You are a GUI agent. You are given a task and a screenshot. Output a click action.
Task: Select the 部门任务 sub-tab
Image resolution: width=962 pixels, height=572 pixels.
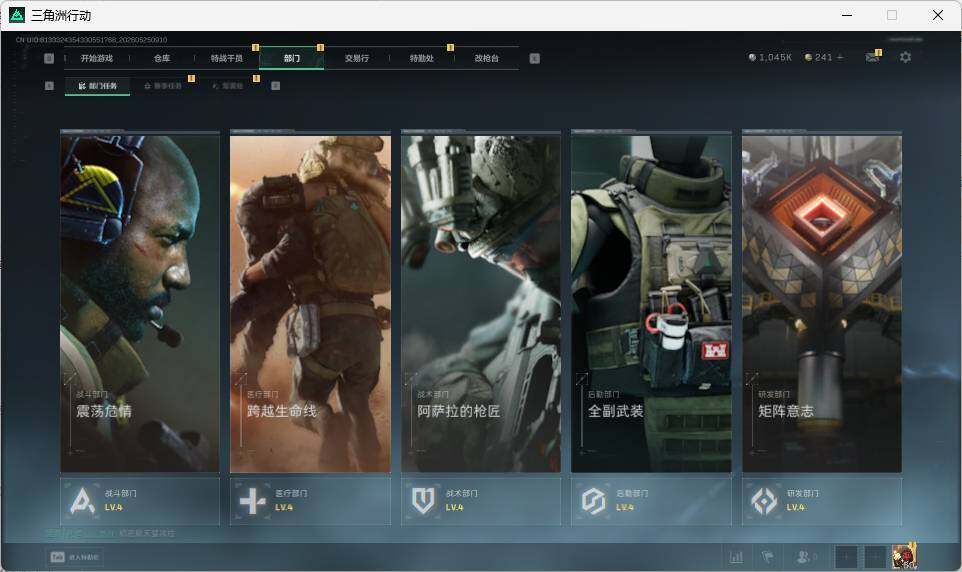(98, 86)
